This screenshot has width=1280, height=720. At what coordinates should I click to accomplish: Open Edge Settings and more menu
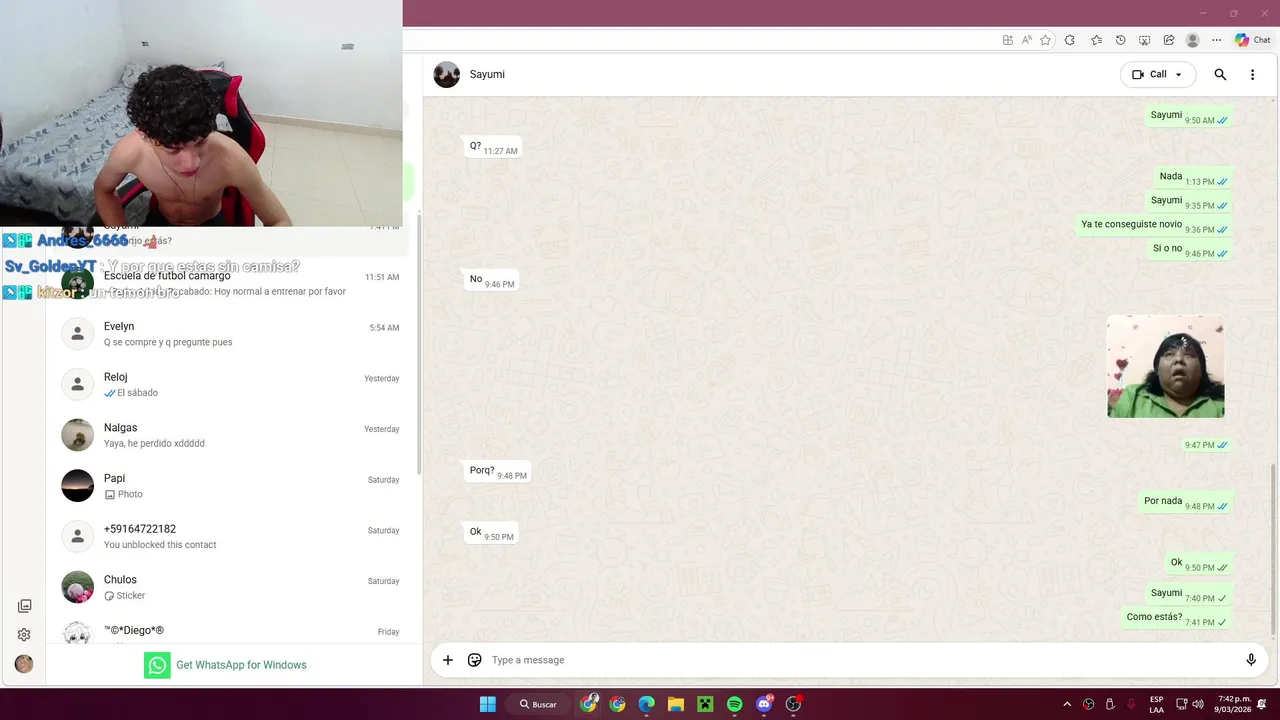pos(1216,40)
